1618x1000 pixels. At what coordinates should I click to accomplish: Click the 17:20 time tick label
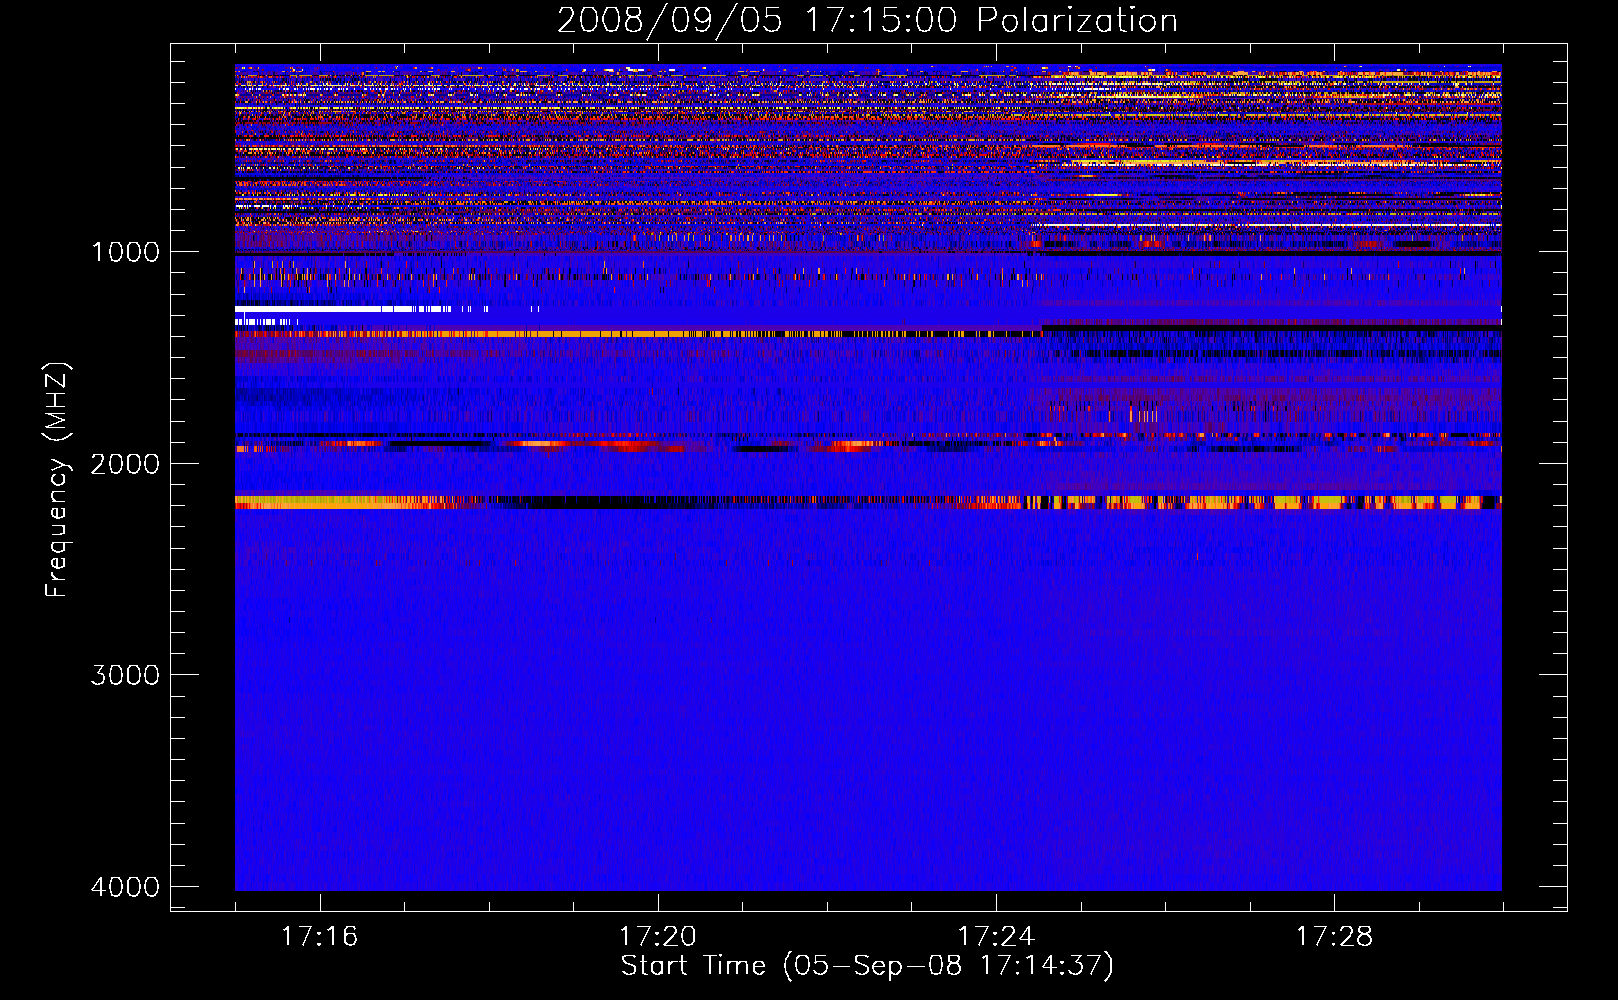pos(658,937)
